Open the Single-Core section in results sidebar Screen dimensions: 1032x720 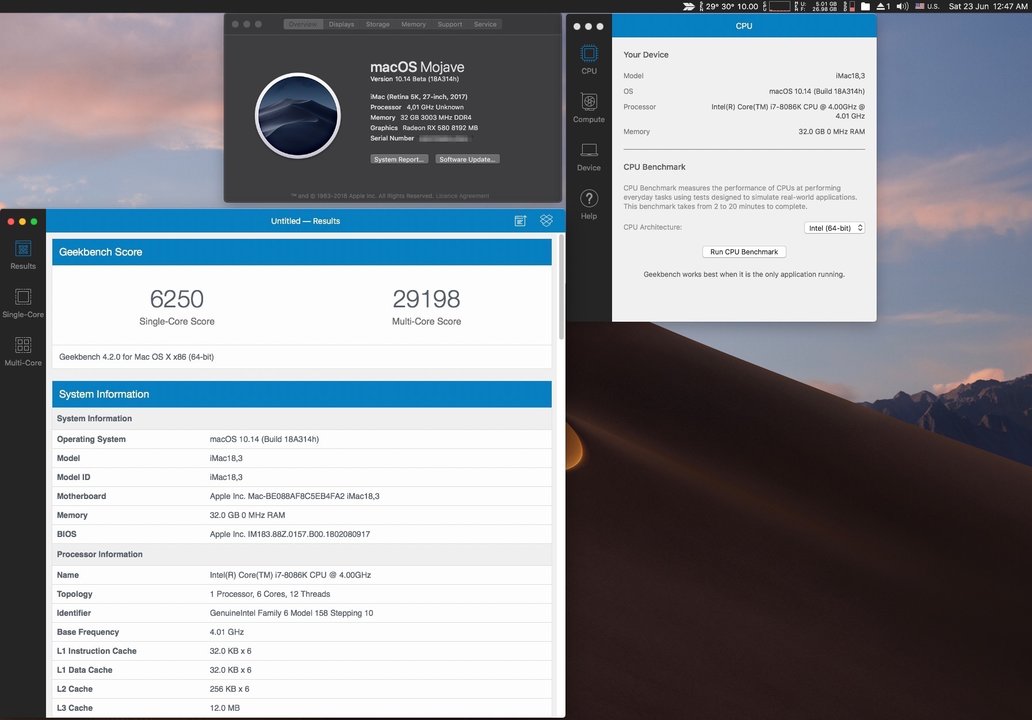(x=23, y=303)
